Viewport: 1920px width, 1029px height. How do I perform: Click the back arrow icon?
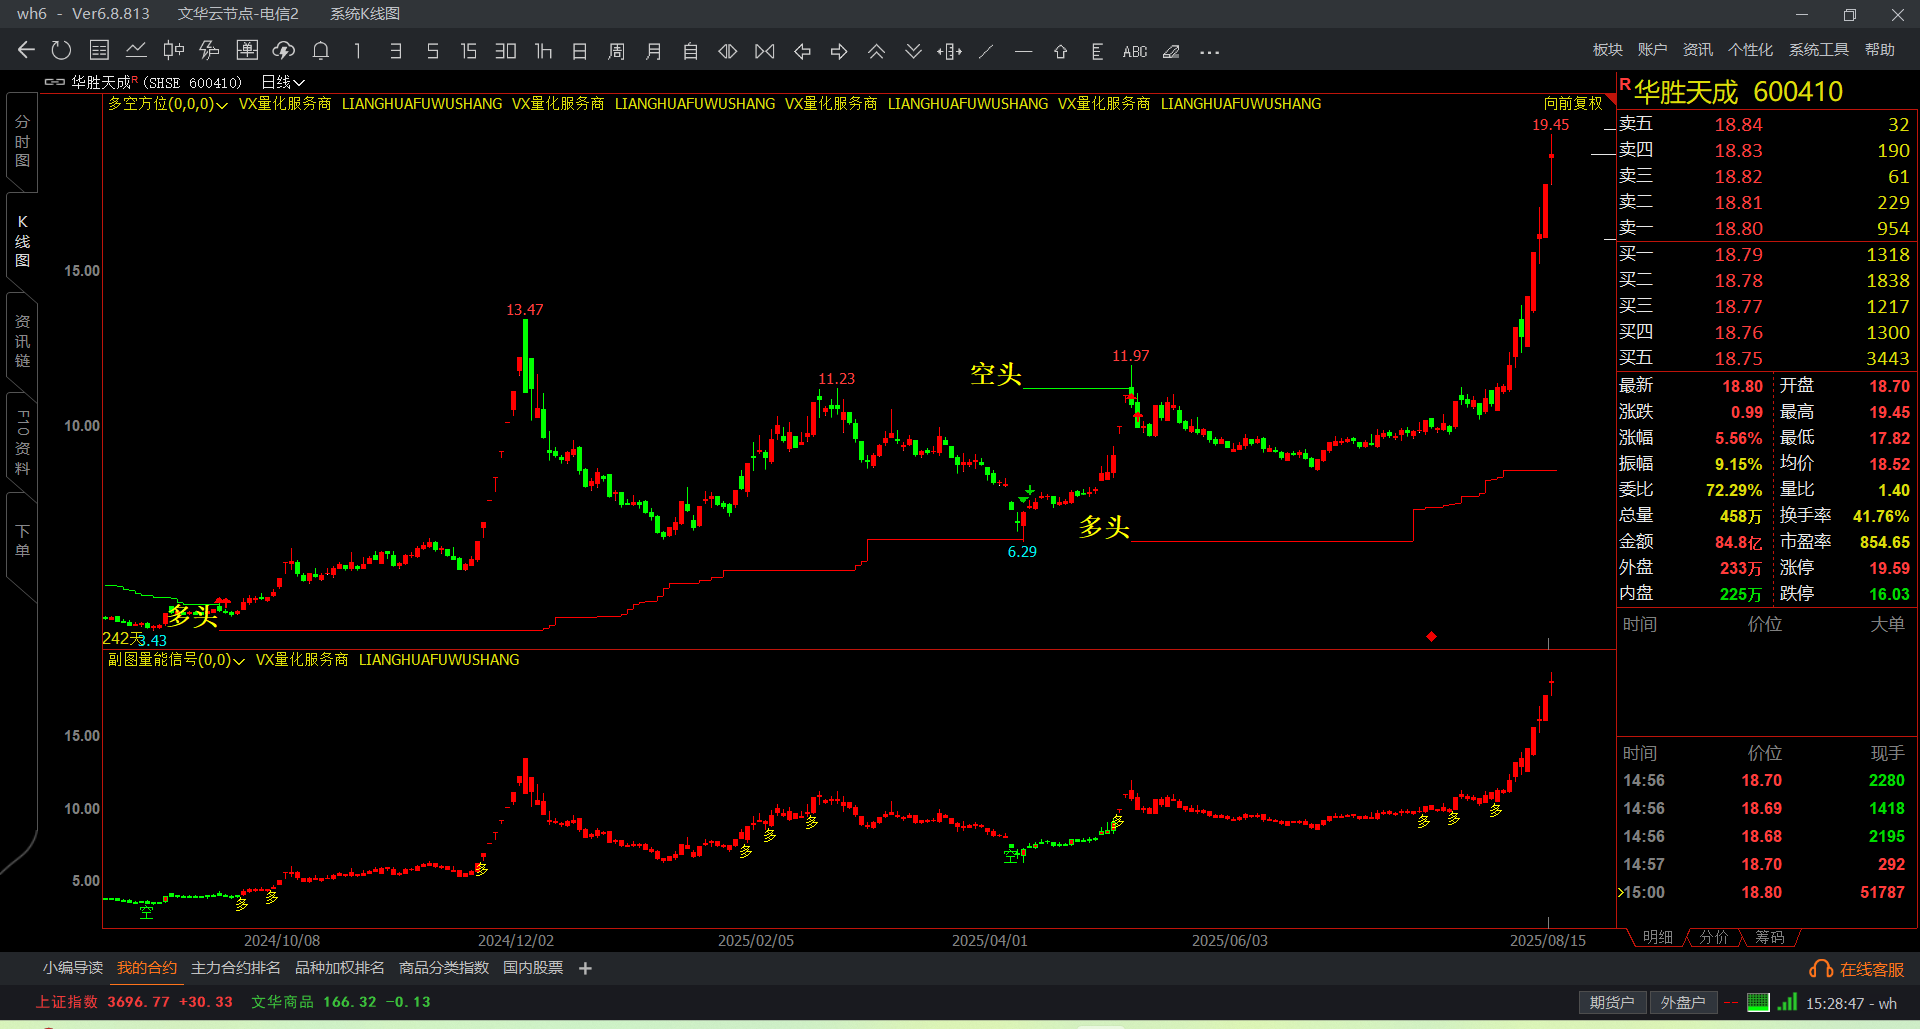click(26, 51)
